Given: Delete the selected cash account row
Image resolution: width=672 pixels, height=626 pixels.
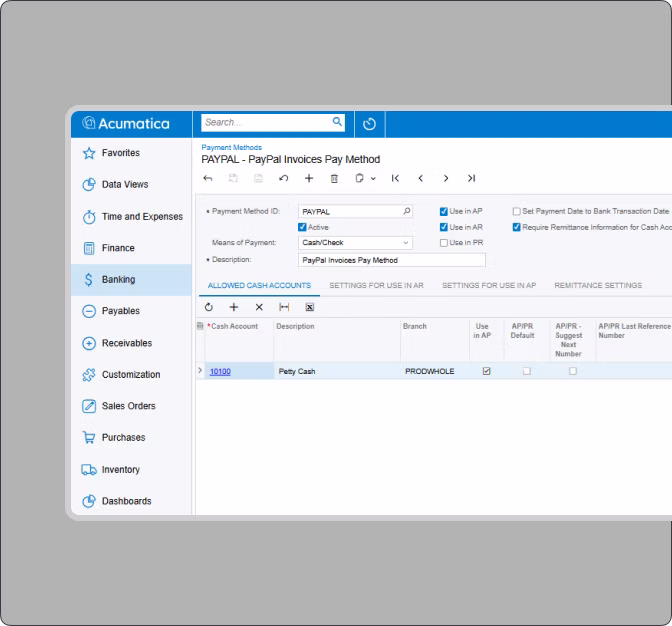Looking at the screenshot, I should pyautogui.click(x=259, y=307).
